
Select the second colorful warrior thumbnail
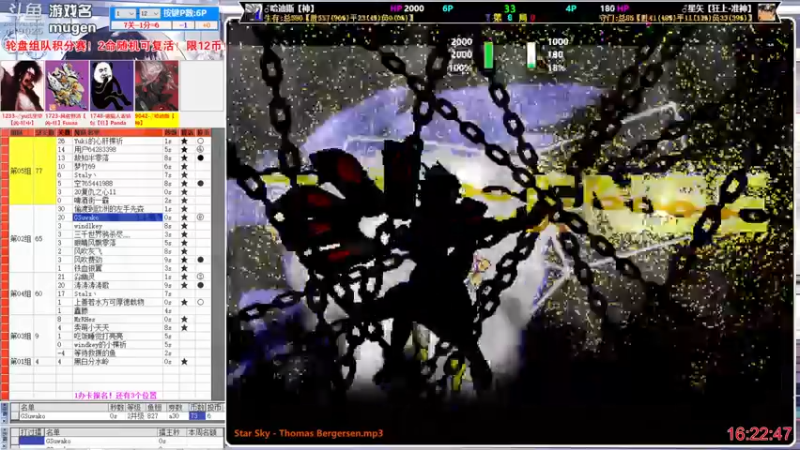(67, 86)
